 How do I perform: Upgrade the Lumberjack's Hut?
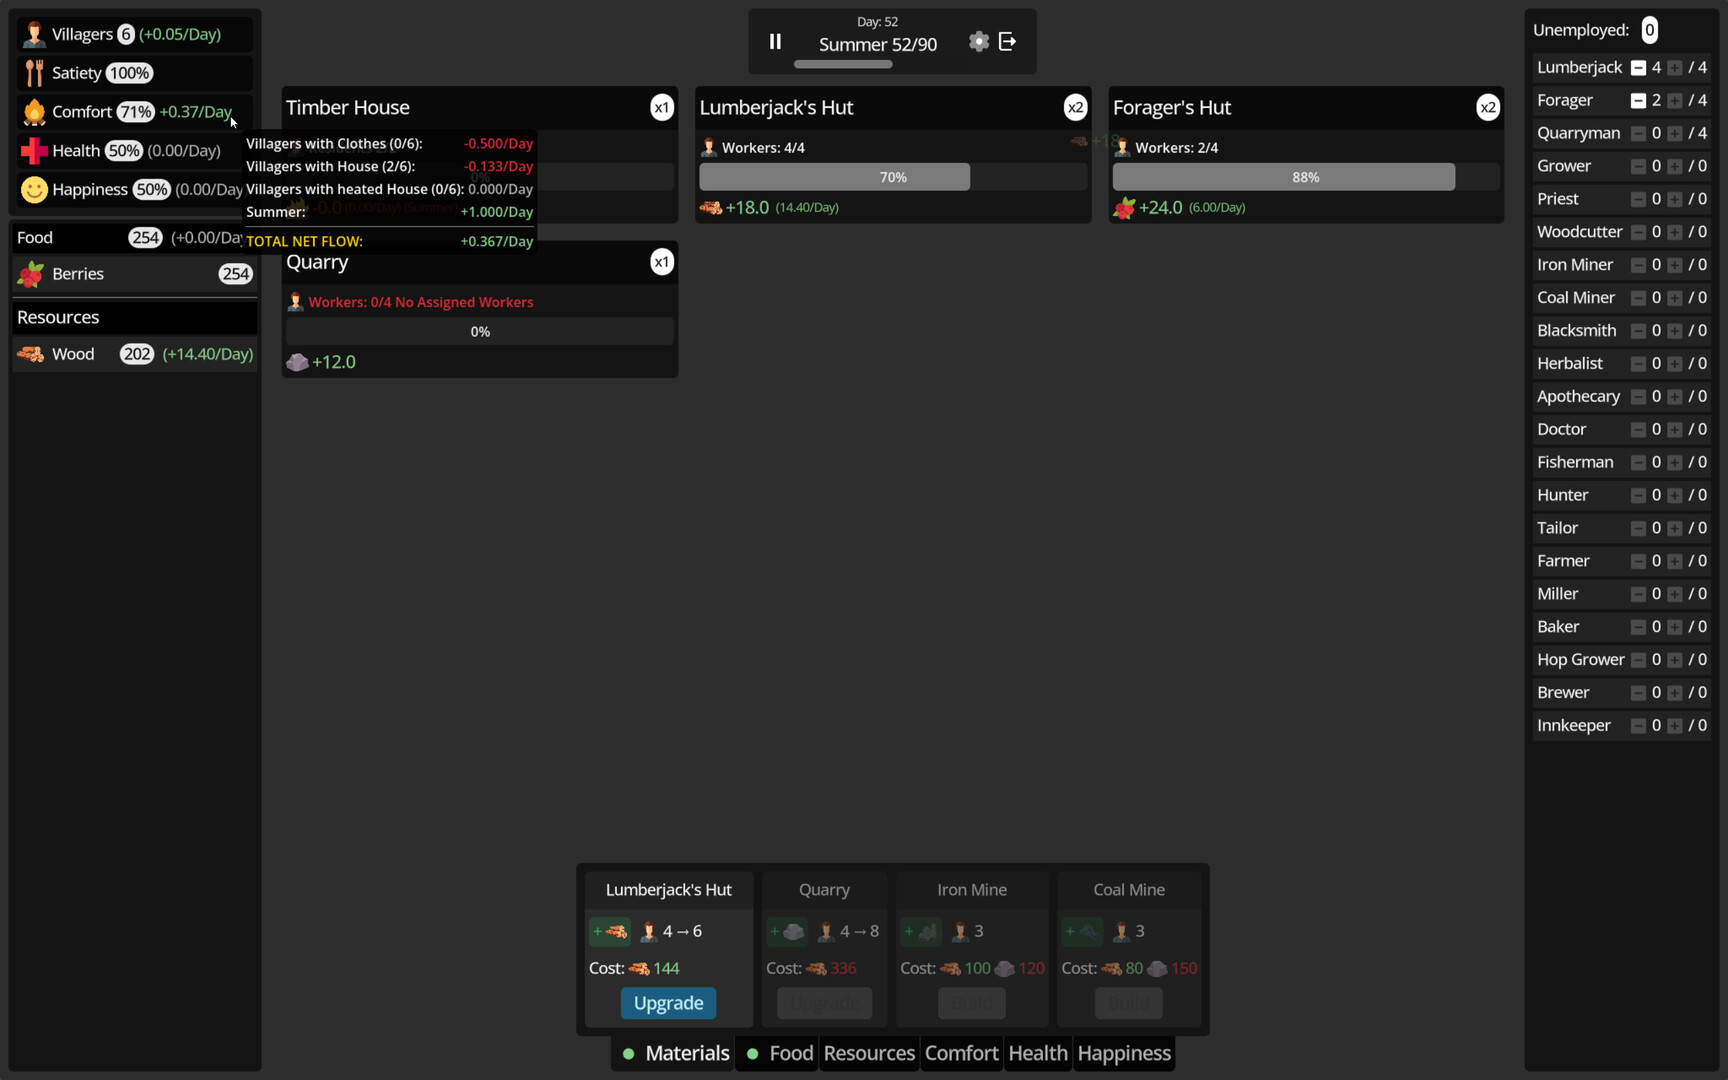tap(668, 1003)
